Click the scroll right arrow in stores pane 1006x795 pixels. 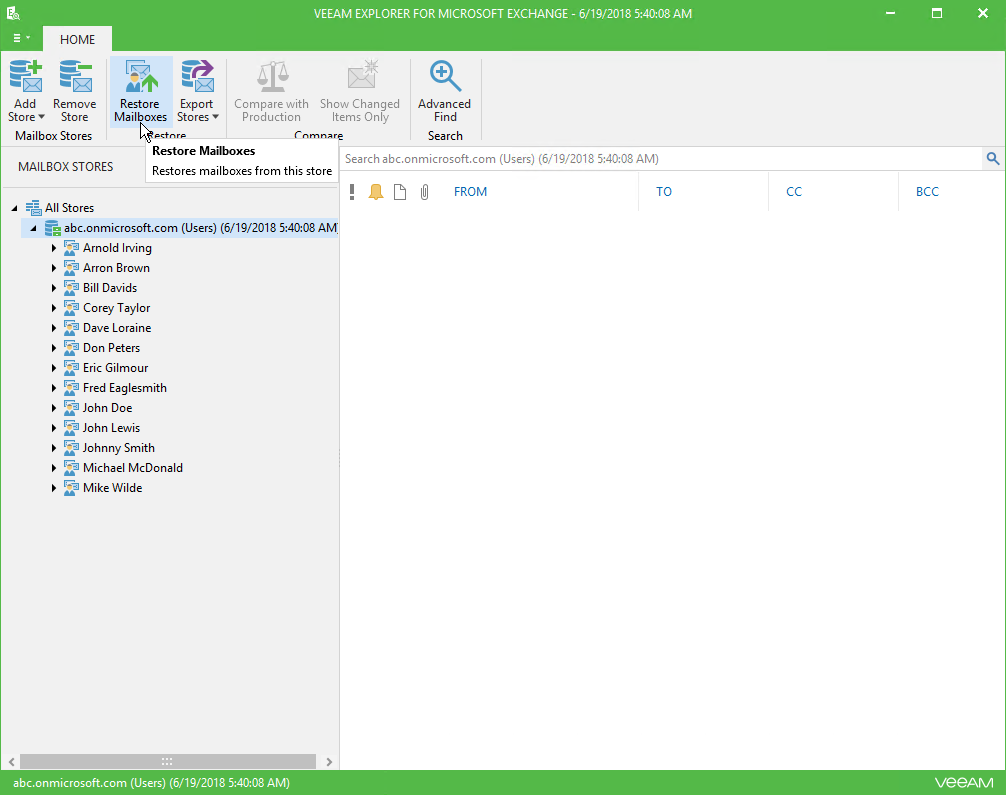[x=329, y=762]
